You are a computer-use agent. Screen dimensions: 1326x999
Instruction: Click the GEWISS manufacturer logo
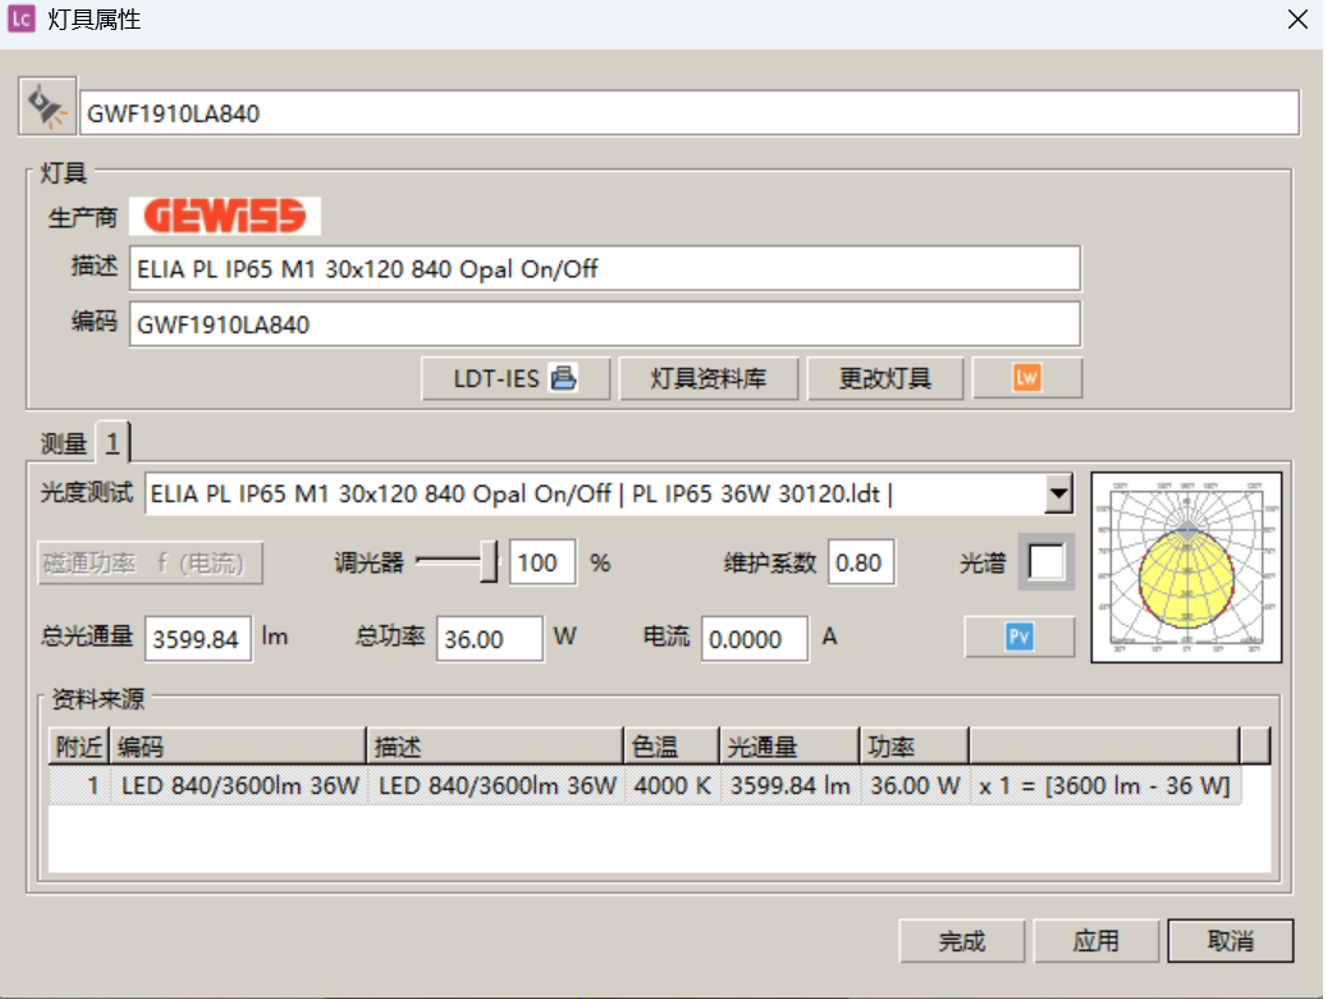[x=225, y=216]
